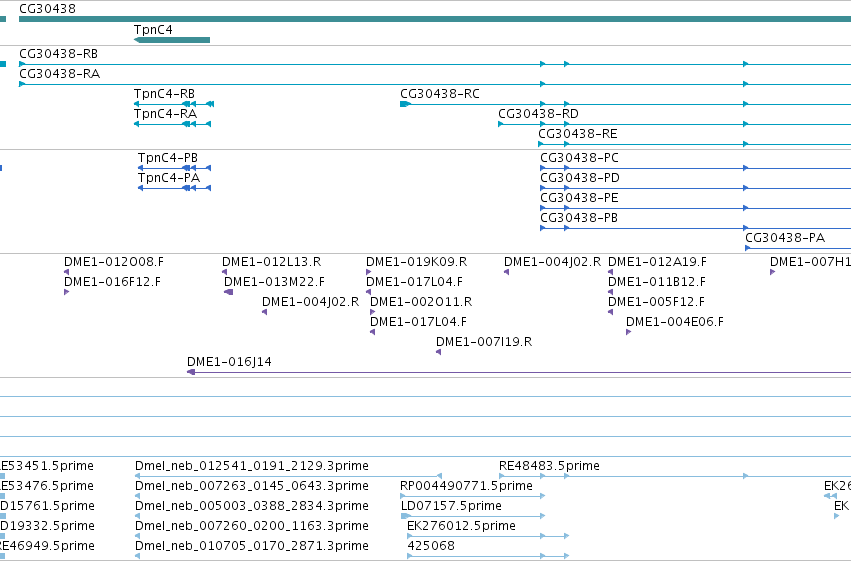
Task: Open EST Dmel_neb_005003_0388_2834.3prime
Action: coord(137,517)
